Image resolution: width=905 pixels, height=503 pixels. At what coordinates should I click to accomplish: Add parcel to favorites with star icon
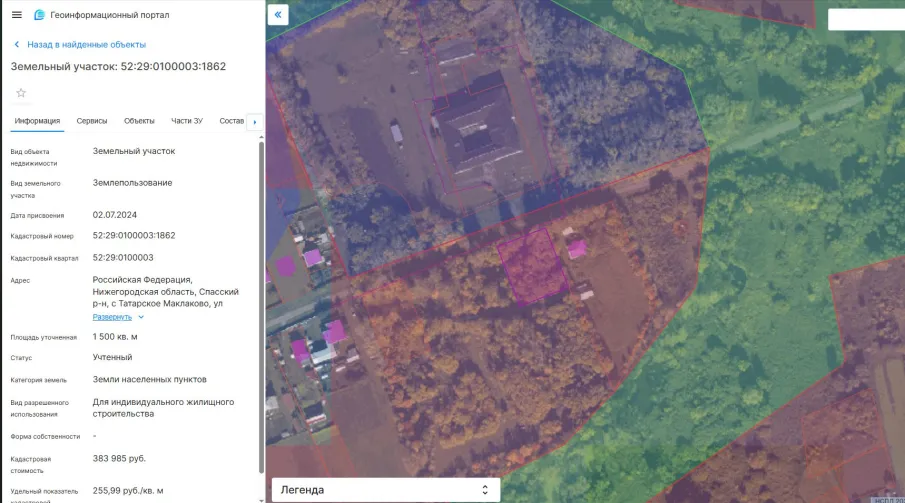pyautogui.click(x=21, y=93)
